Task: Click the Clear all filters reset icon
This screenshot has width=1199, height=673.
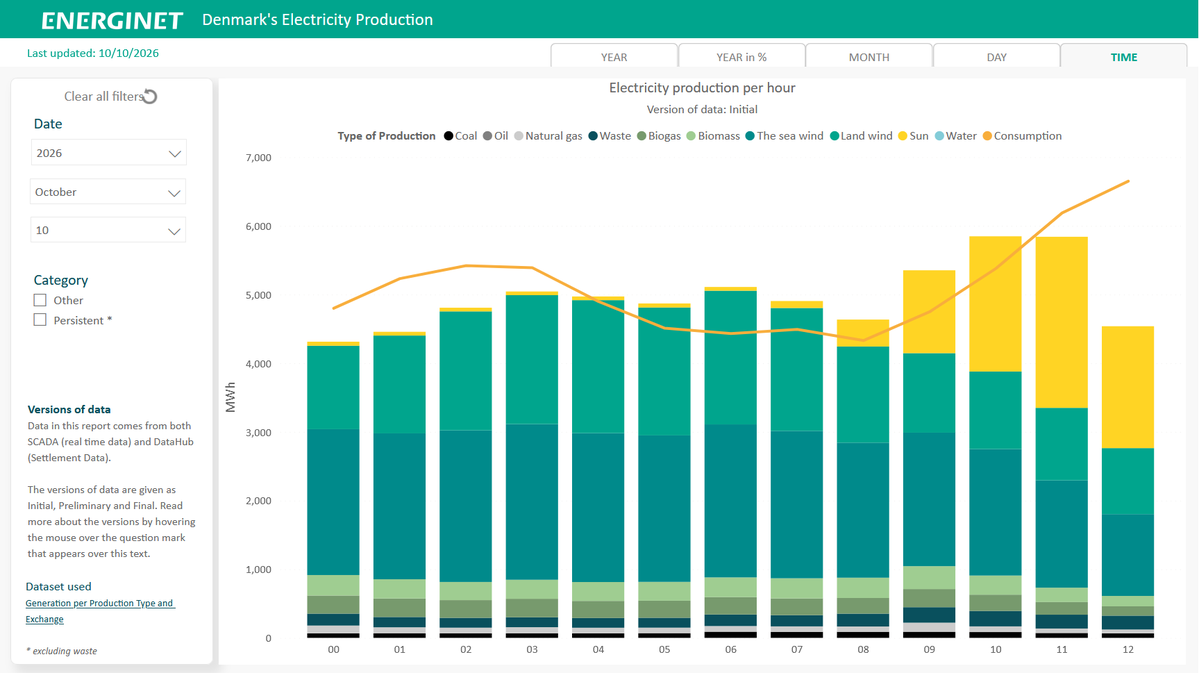Action: pos(151,96)
